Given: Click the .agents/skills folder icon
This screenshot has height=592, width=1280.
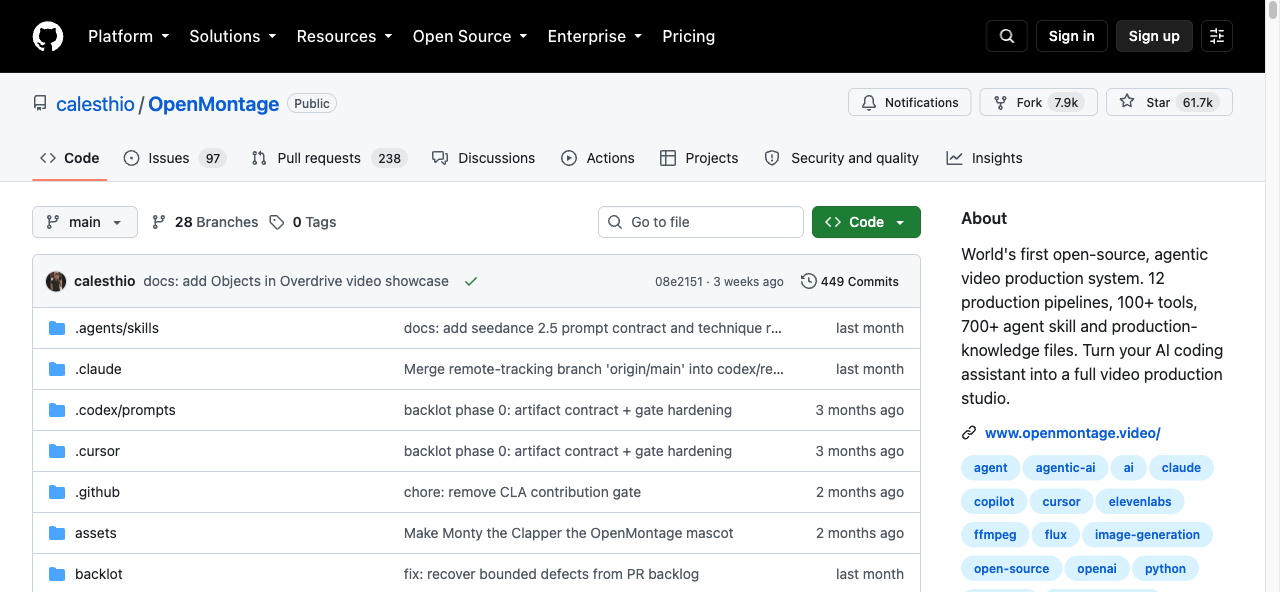Looking at the screenshot, I should tap(57, 328).
